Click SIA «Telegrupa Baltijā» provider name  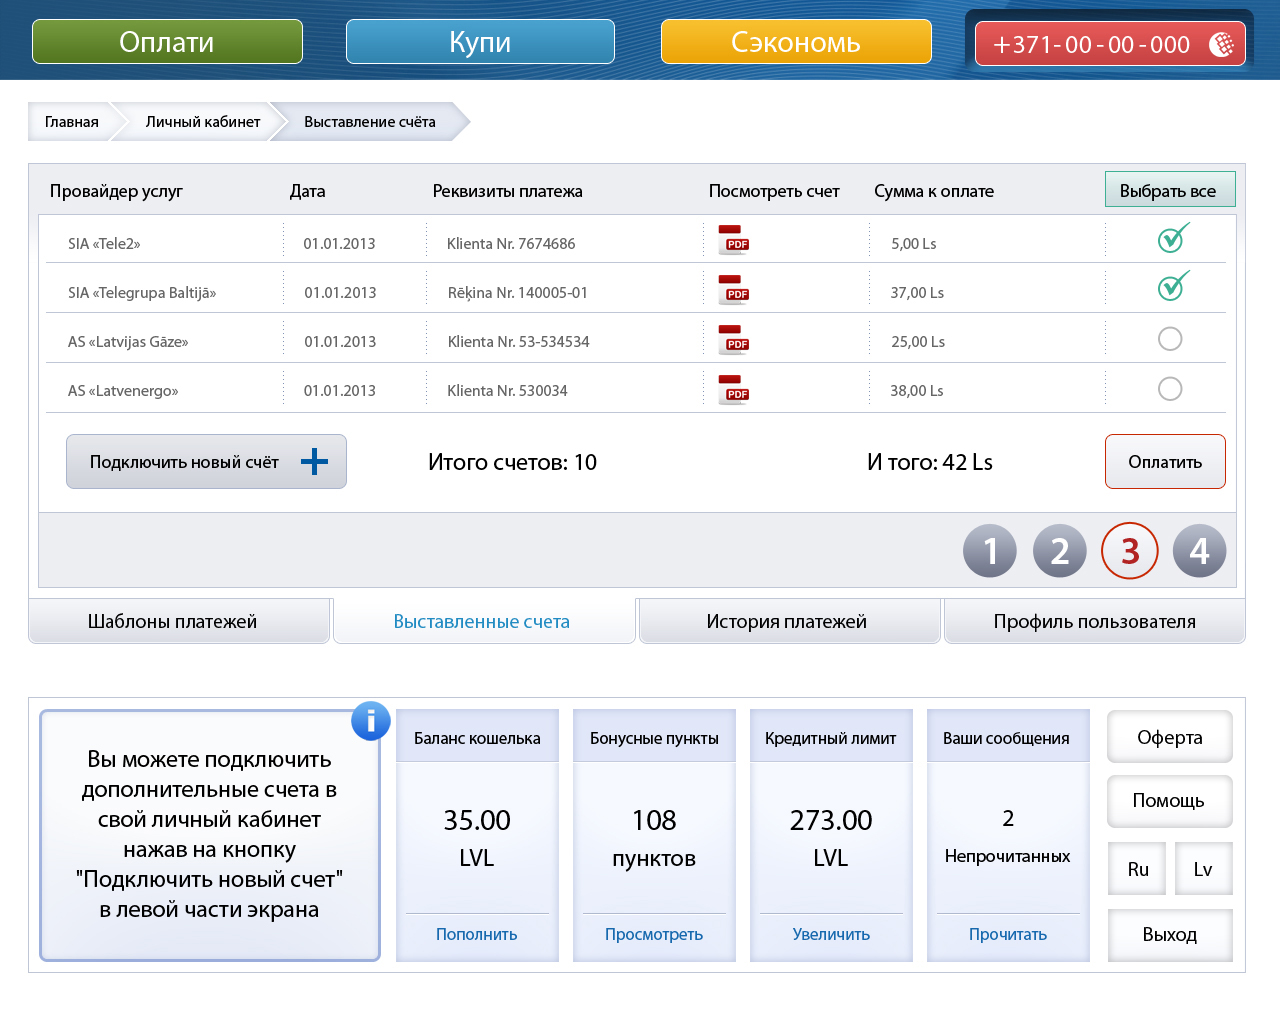pos(142,293)
